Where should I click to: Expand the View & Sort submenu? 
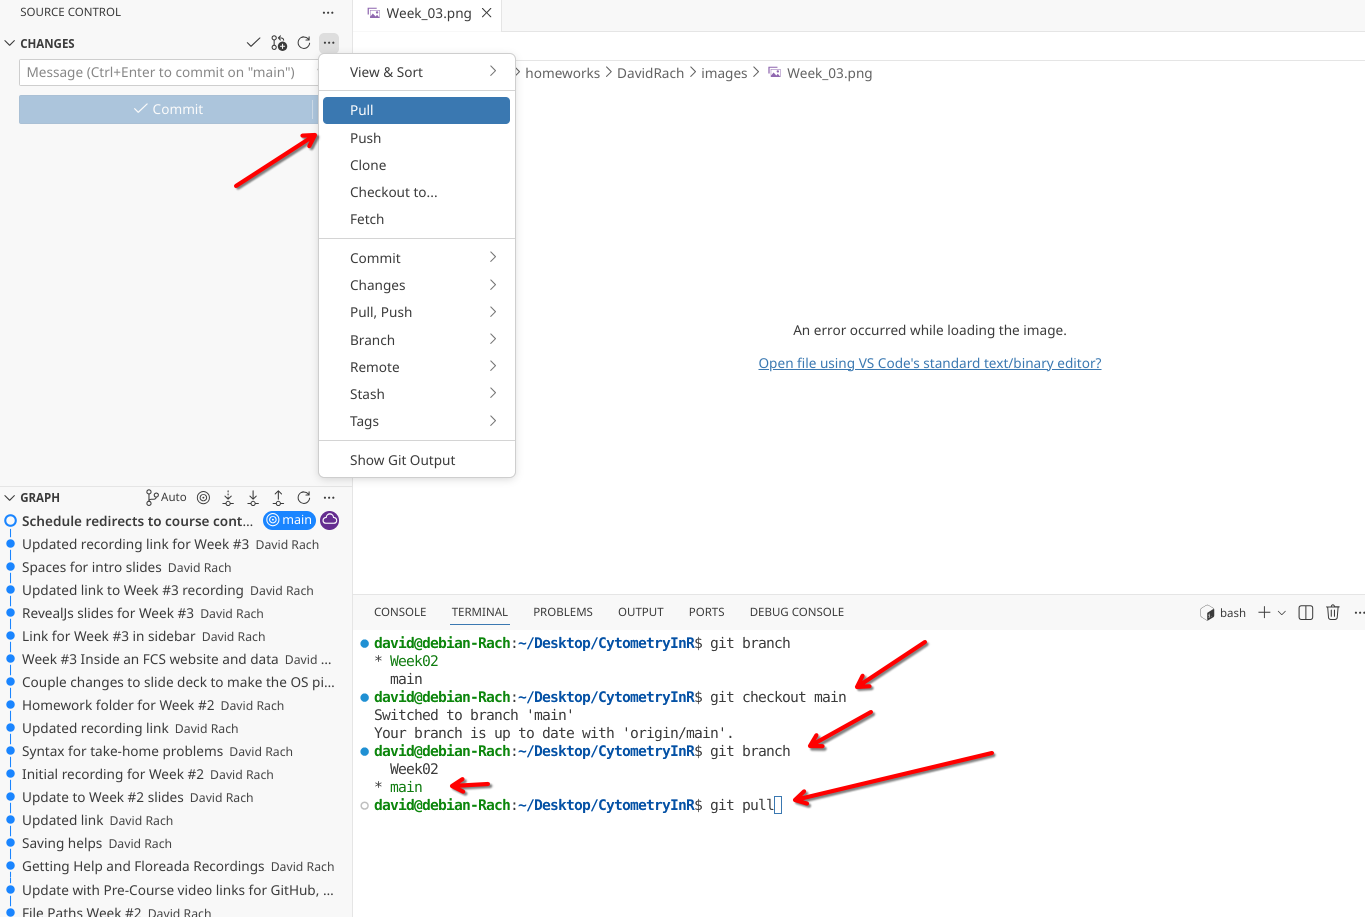pos(416,72)
